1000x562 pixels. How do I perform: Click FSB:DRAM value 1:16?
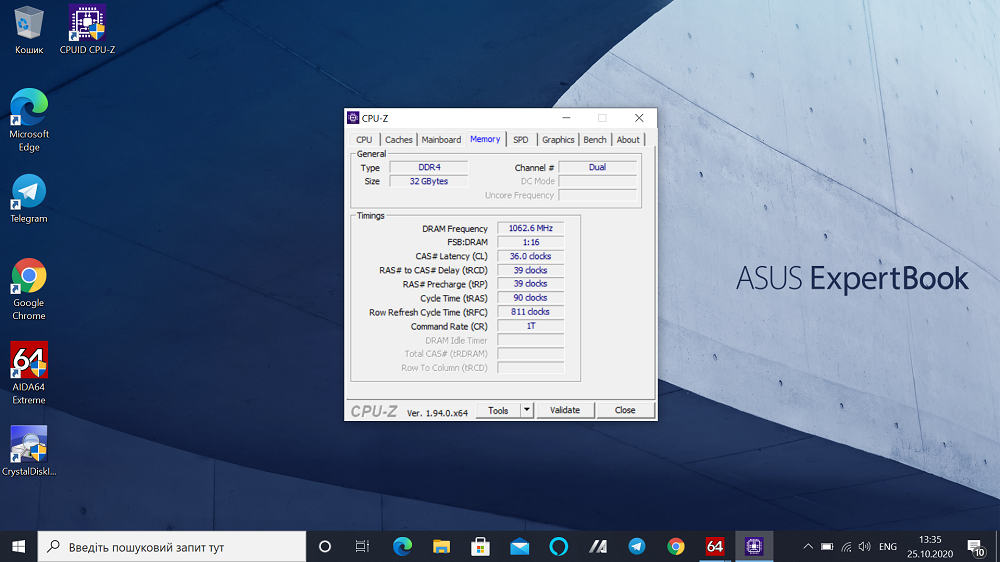click(x=531, y=242)
